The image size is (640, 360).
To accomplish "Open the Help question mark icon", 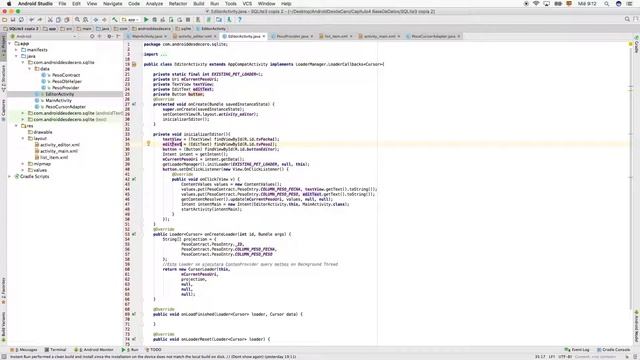I will [x=240, y=20].
